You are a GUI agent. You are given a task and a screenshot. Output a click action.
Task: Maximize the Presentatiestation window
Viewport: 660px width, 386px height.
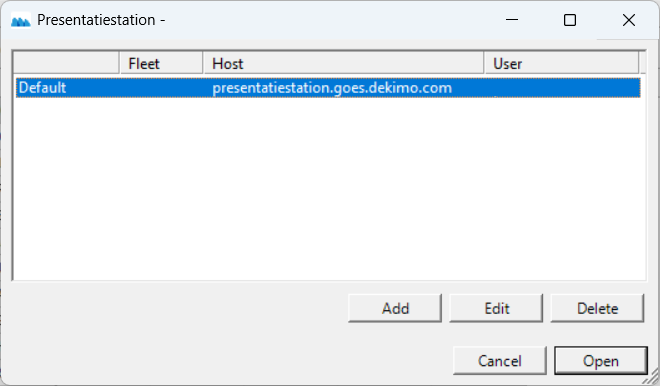(570, 20)
